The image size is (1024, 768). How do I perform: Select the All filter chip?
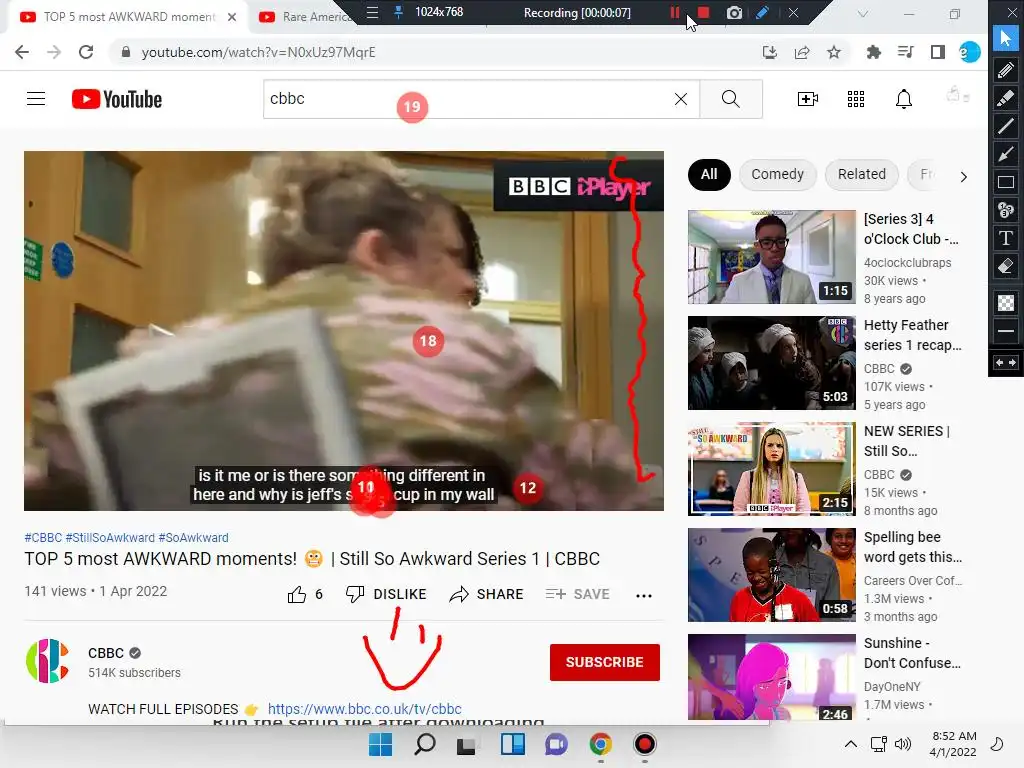(x=709, y=175)
